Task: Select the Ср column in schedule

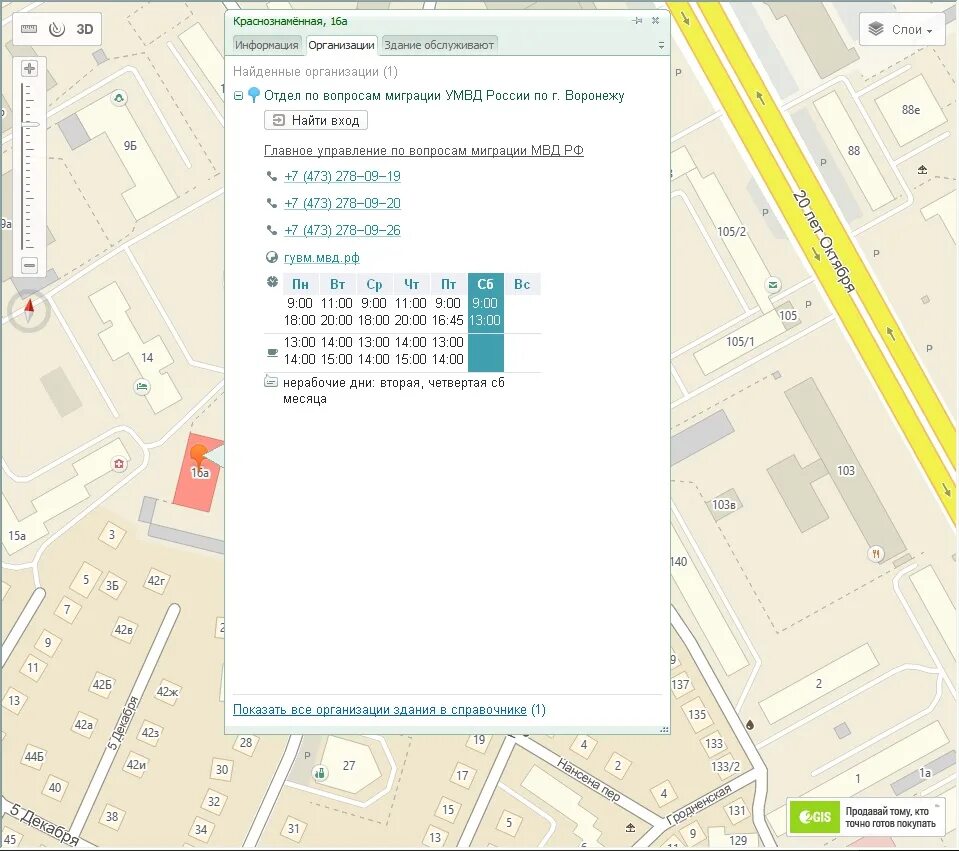Action: (x=374, y=284)
